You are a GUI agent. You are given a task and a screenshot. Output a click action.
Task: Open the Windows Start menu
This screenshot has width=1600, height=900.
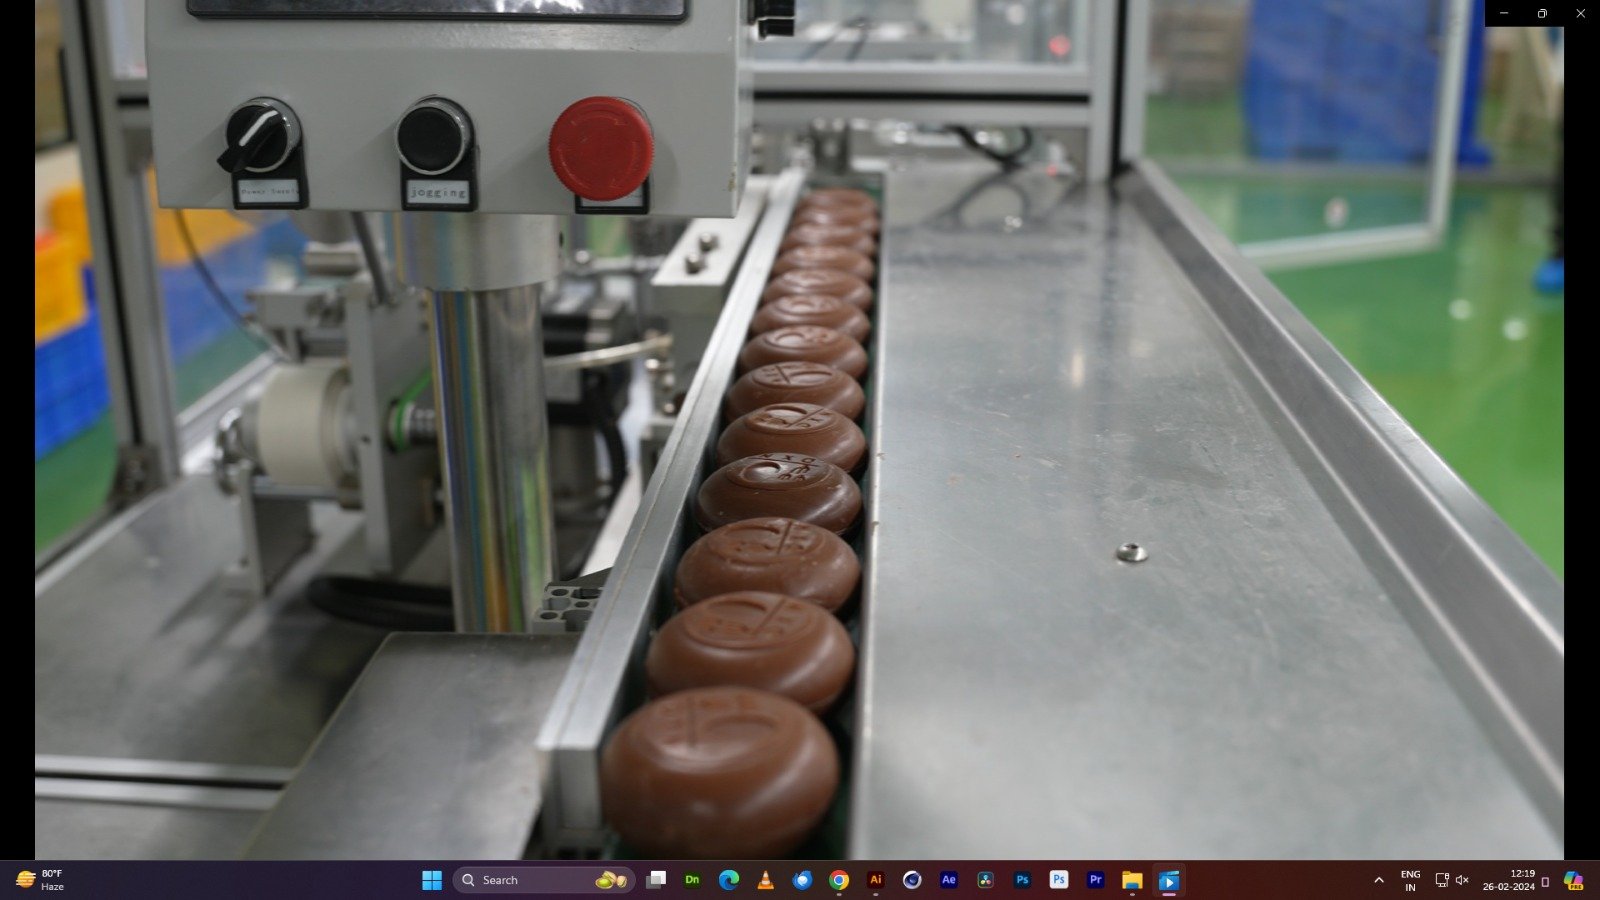(x=432, y=880)
